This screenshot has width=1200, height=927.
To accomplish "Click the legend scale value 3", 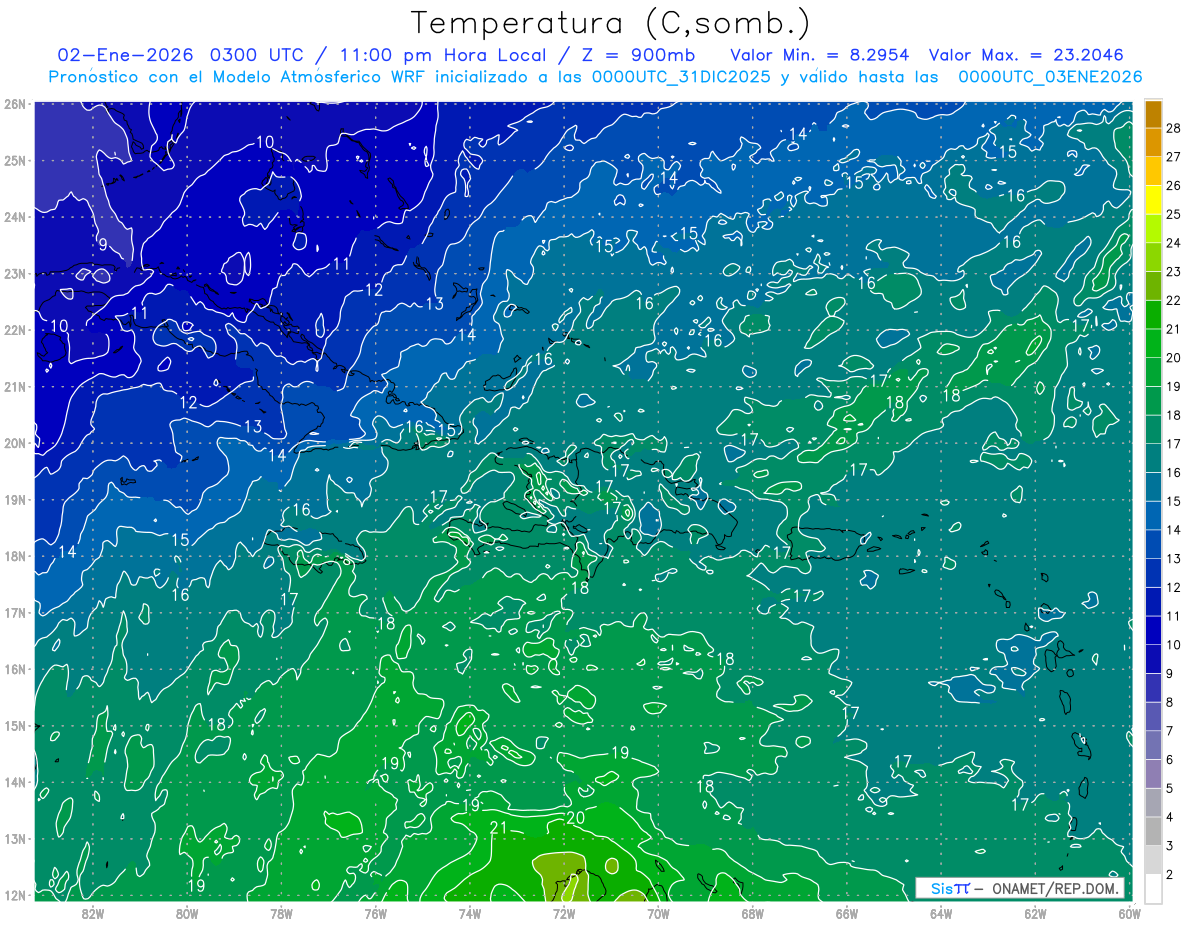I will [1170, 846].
